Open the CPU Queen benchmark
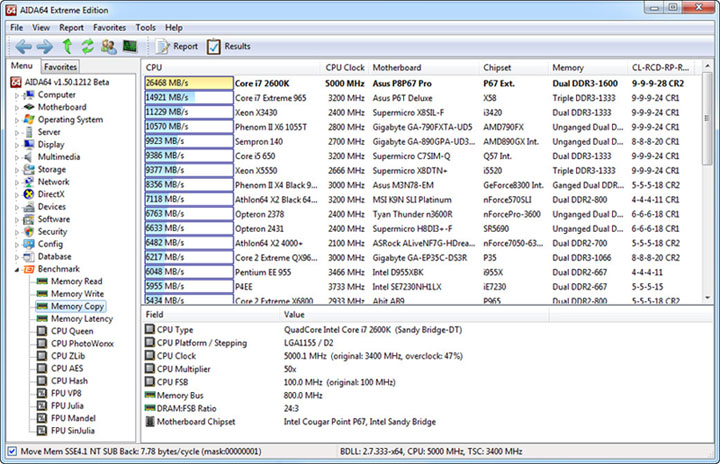 point(72,331)
